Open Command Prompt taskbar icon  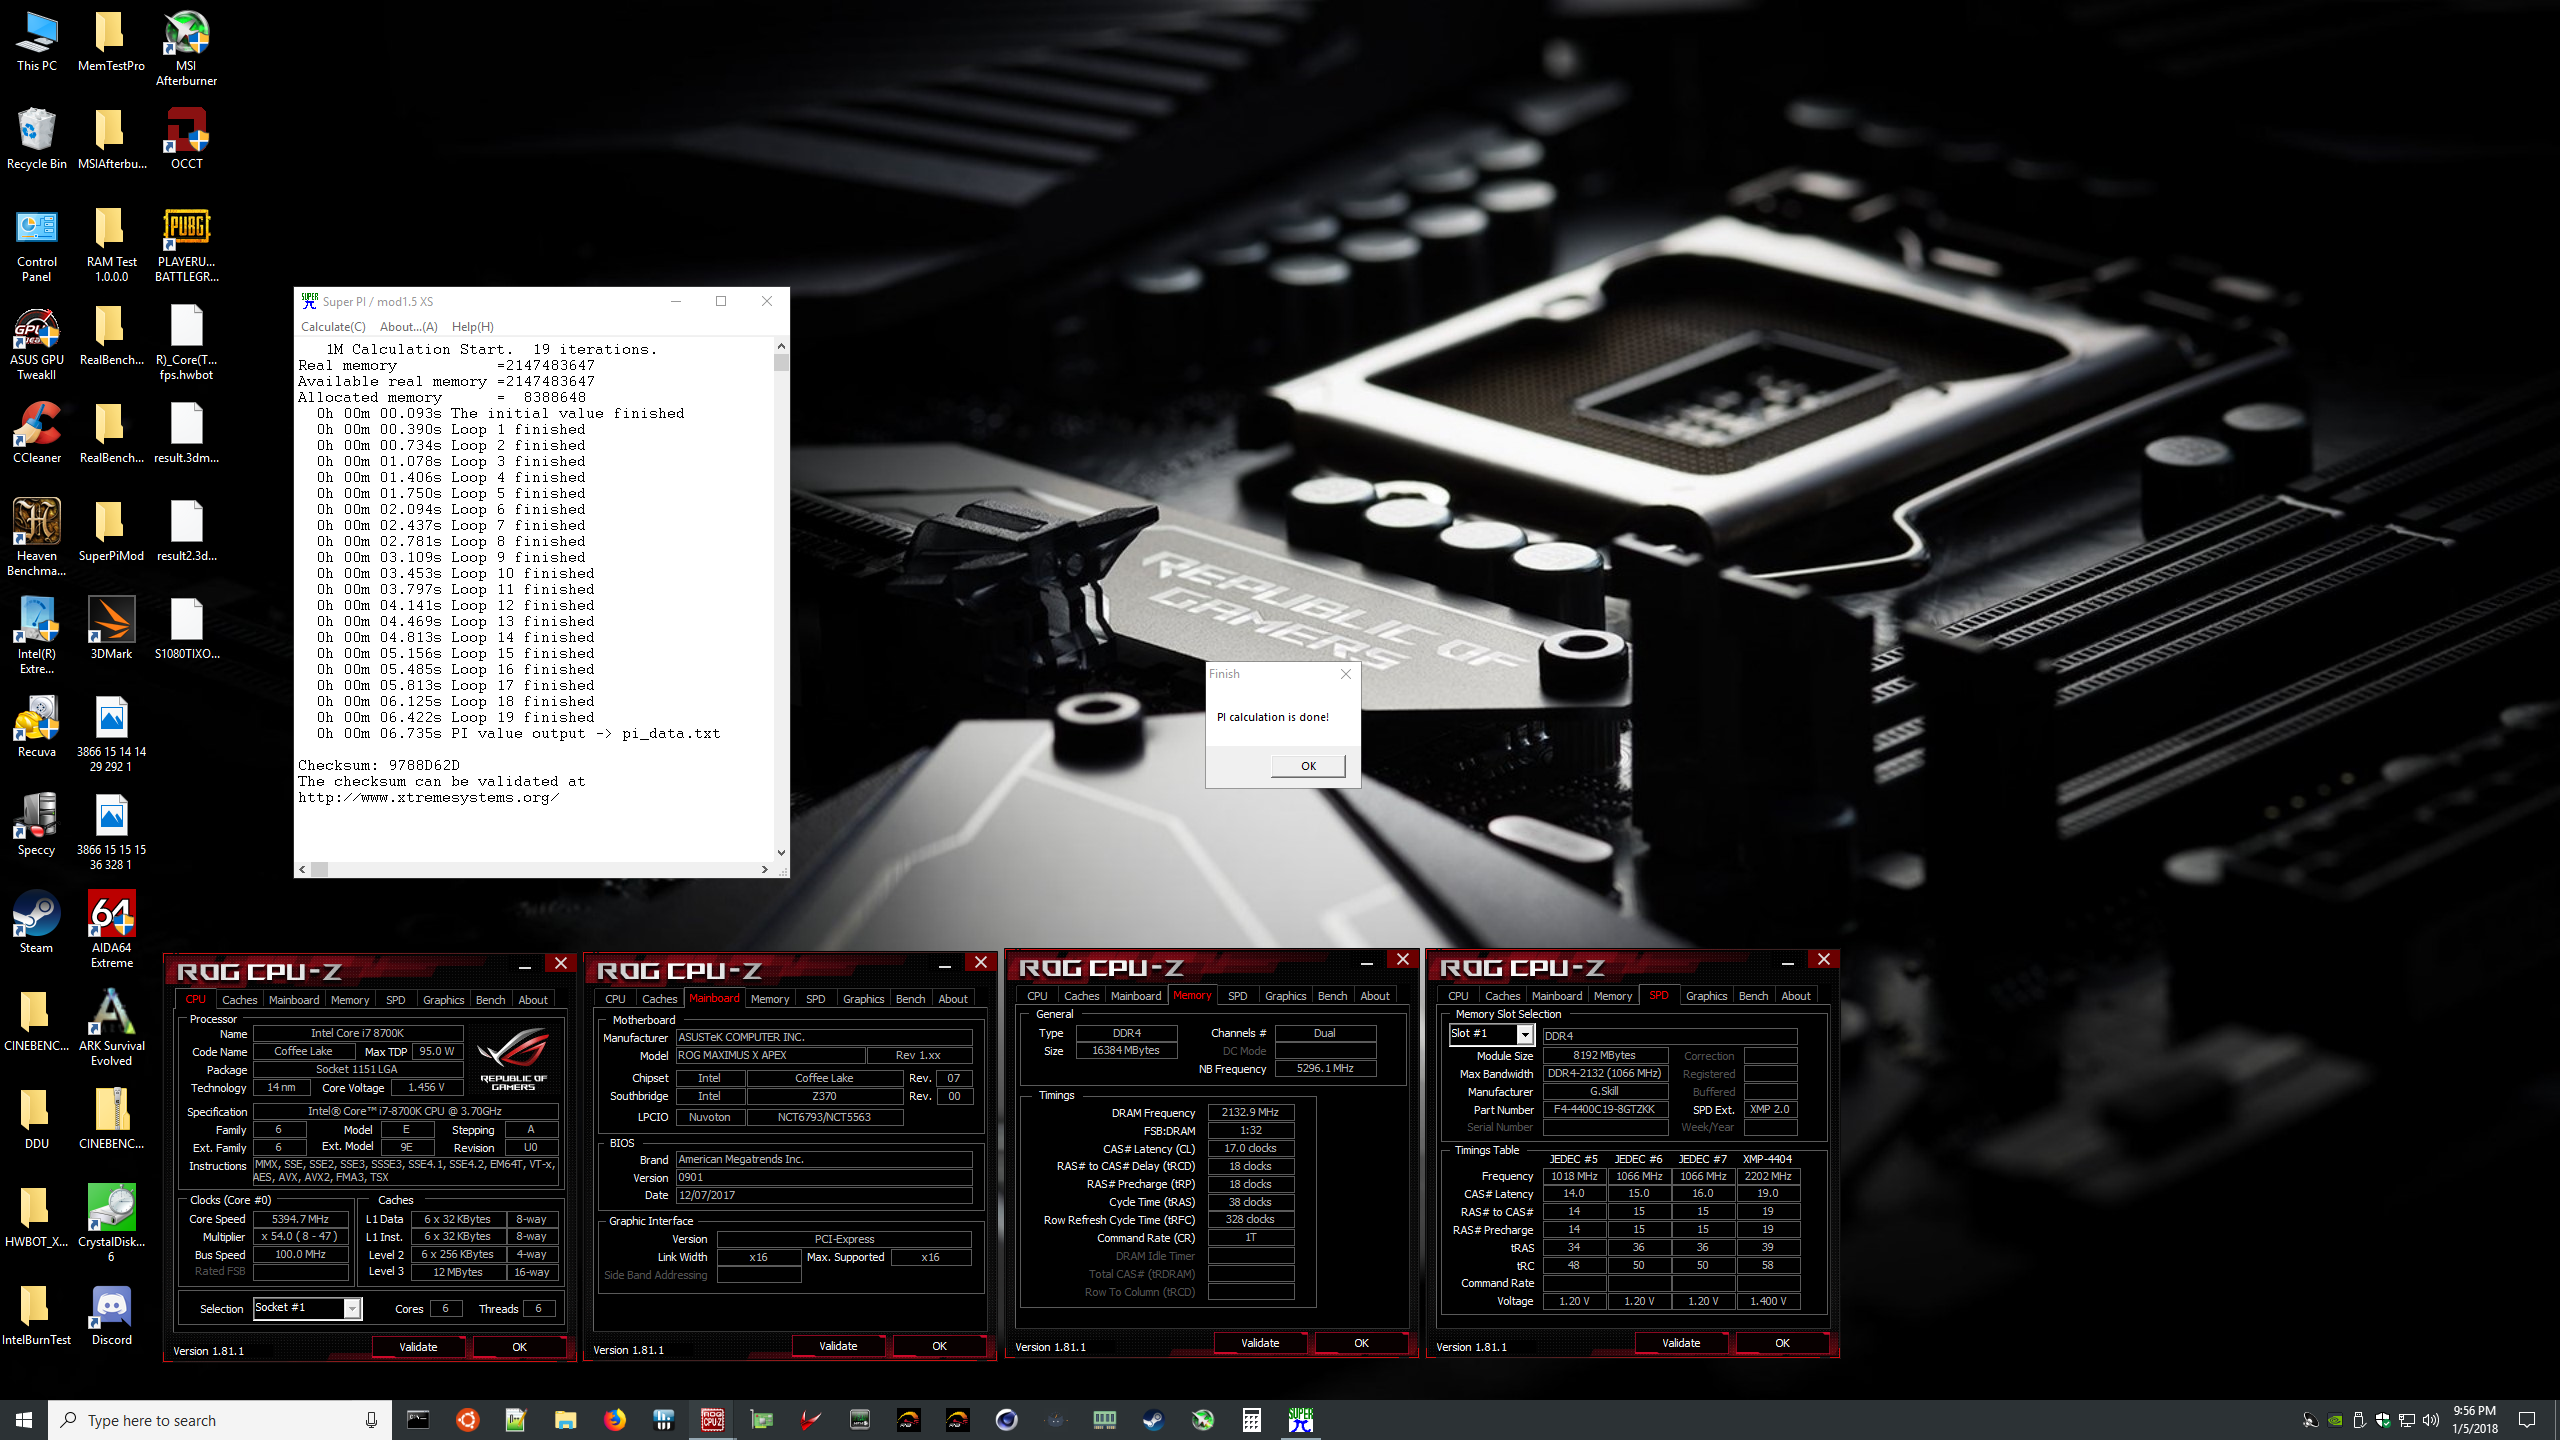(x=418, y=1419)
